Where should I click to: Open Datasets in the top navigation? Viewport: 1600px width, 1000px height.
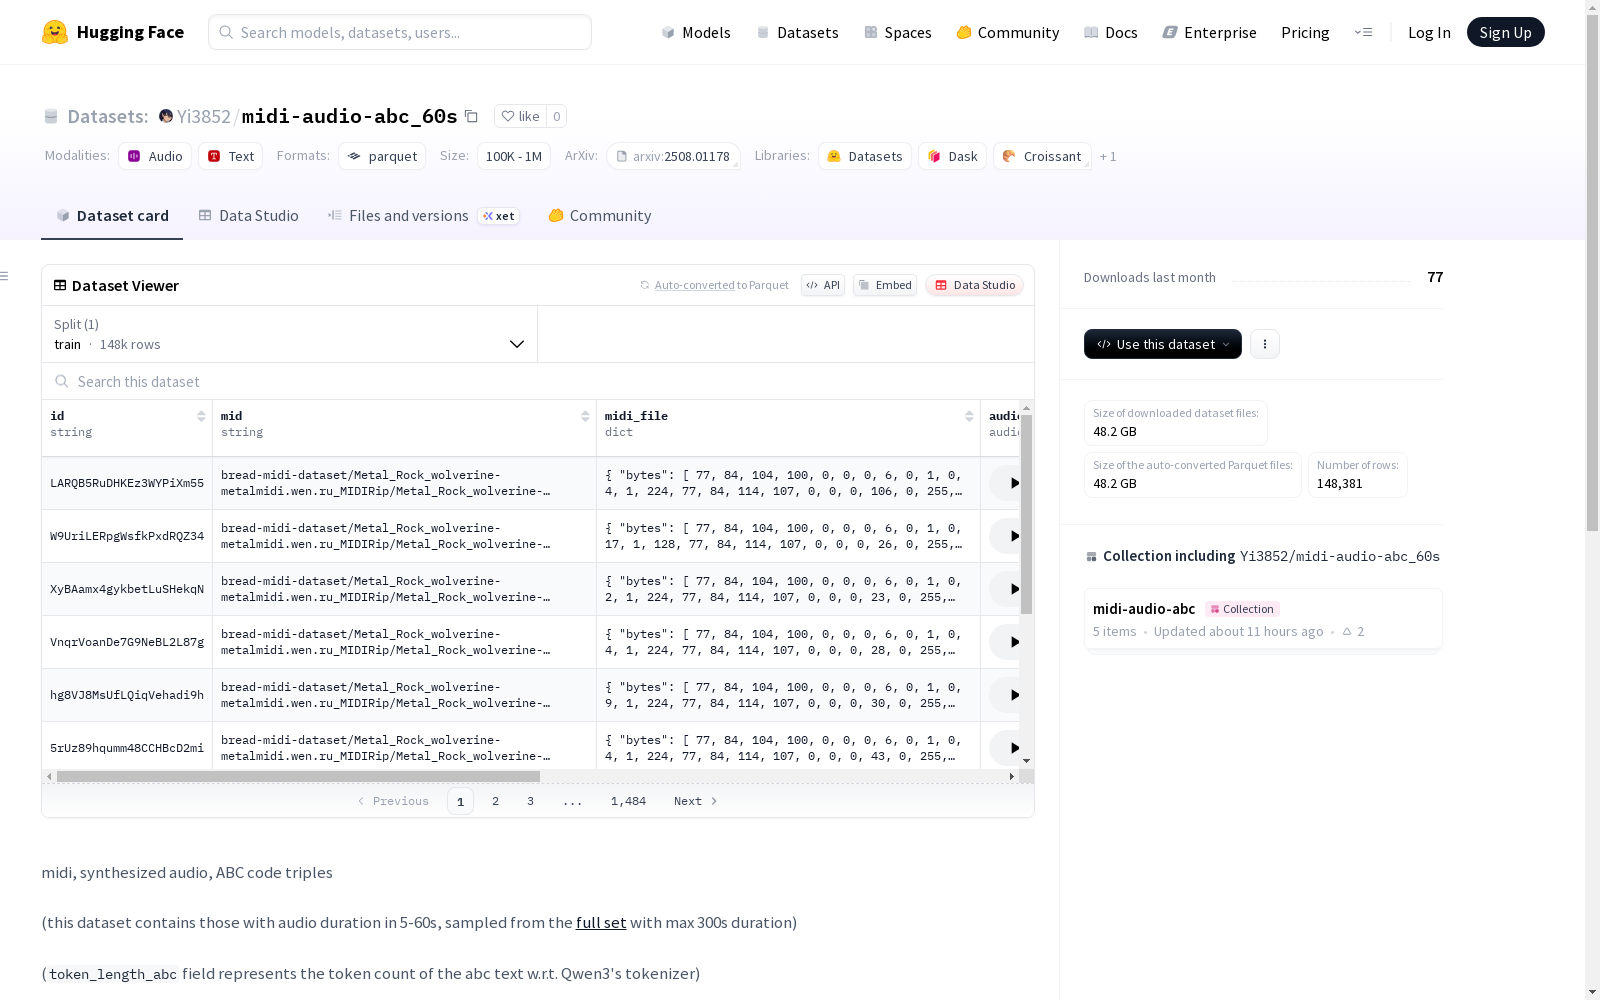(x=797, y=32)
